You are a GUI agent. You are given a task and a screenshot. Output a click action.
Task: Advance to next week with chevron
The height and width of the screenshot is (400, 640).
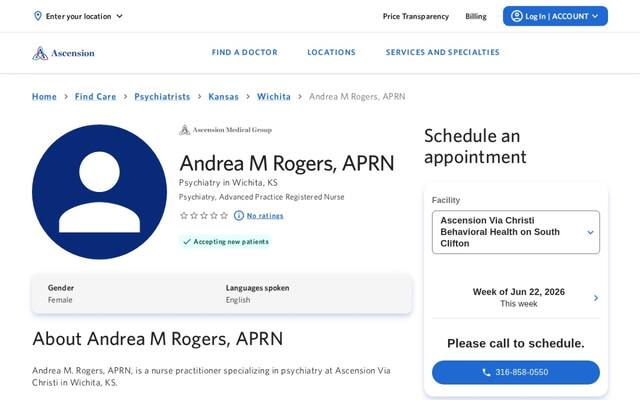point(596,298)
